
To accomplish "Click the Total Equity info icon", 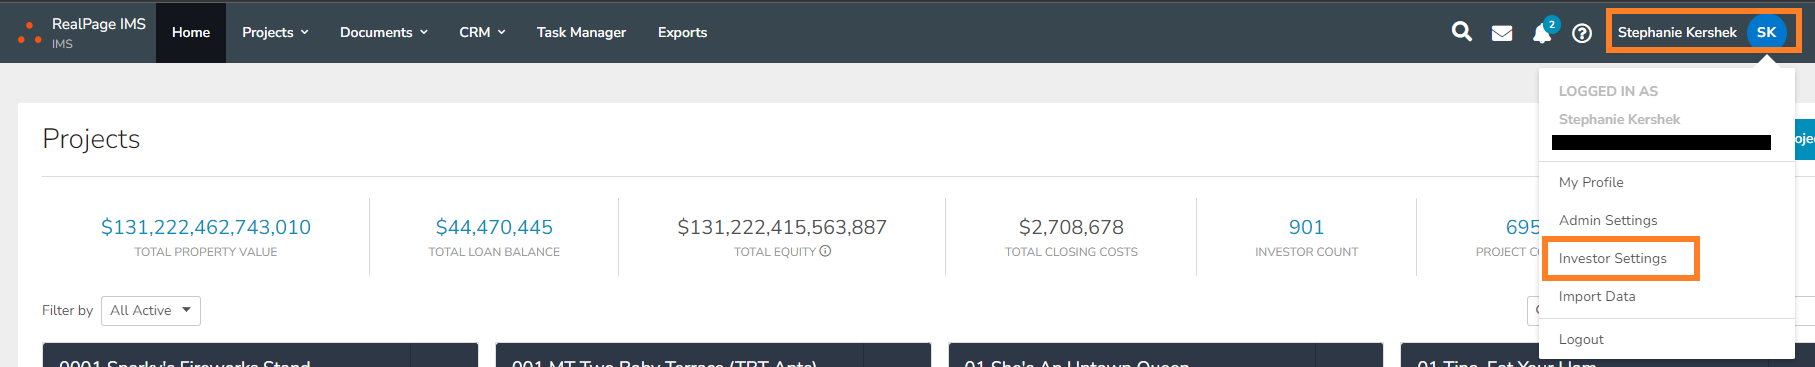I will pos(825,251).
